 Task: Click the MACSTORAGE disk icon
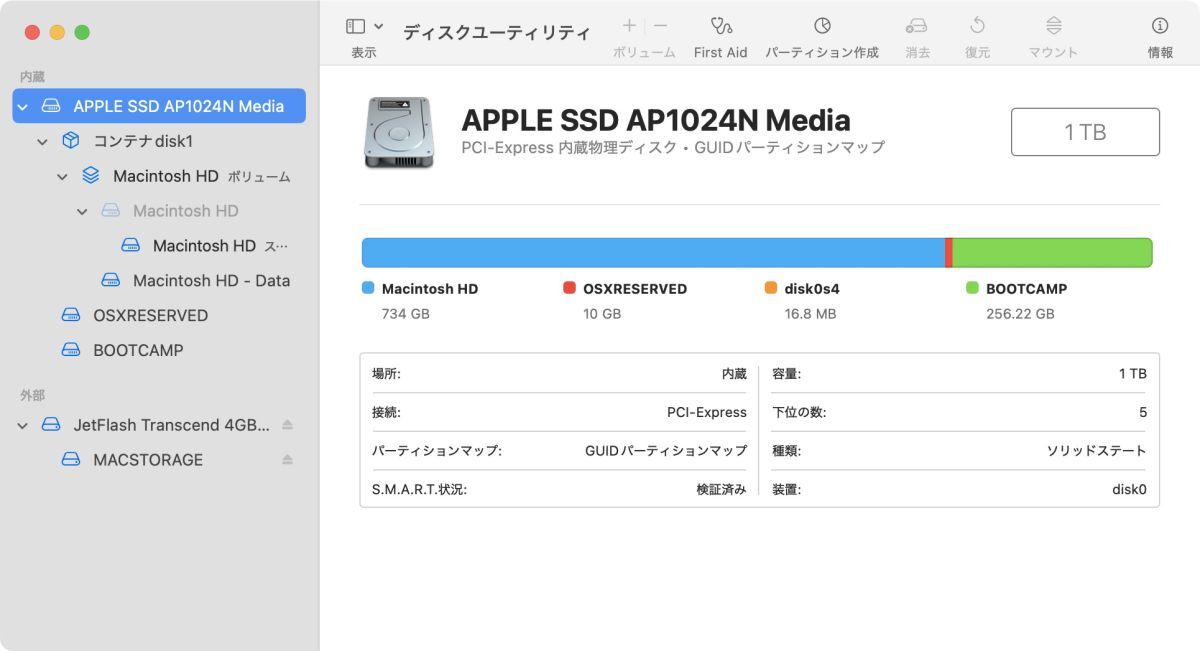click(71, 460)
